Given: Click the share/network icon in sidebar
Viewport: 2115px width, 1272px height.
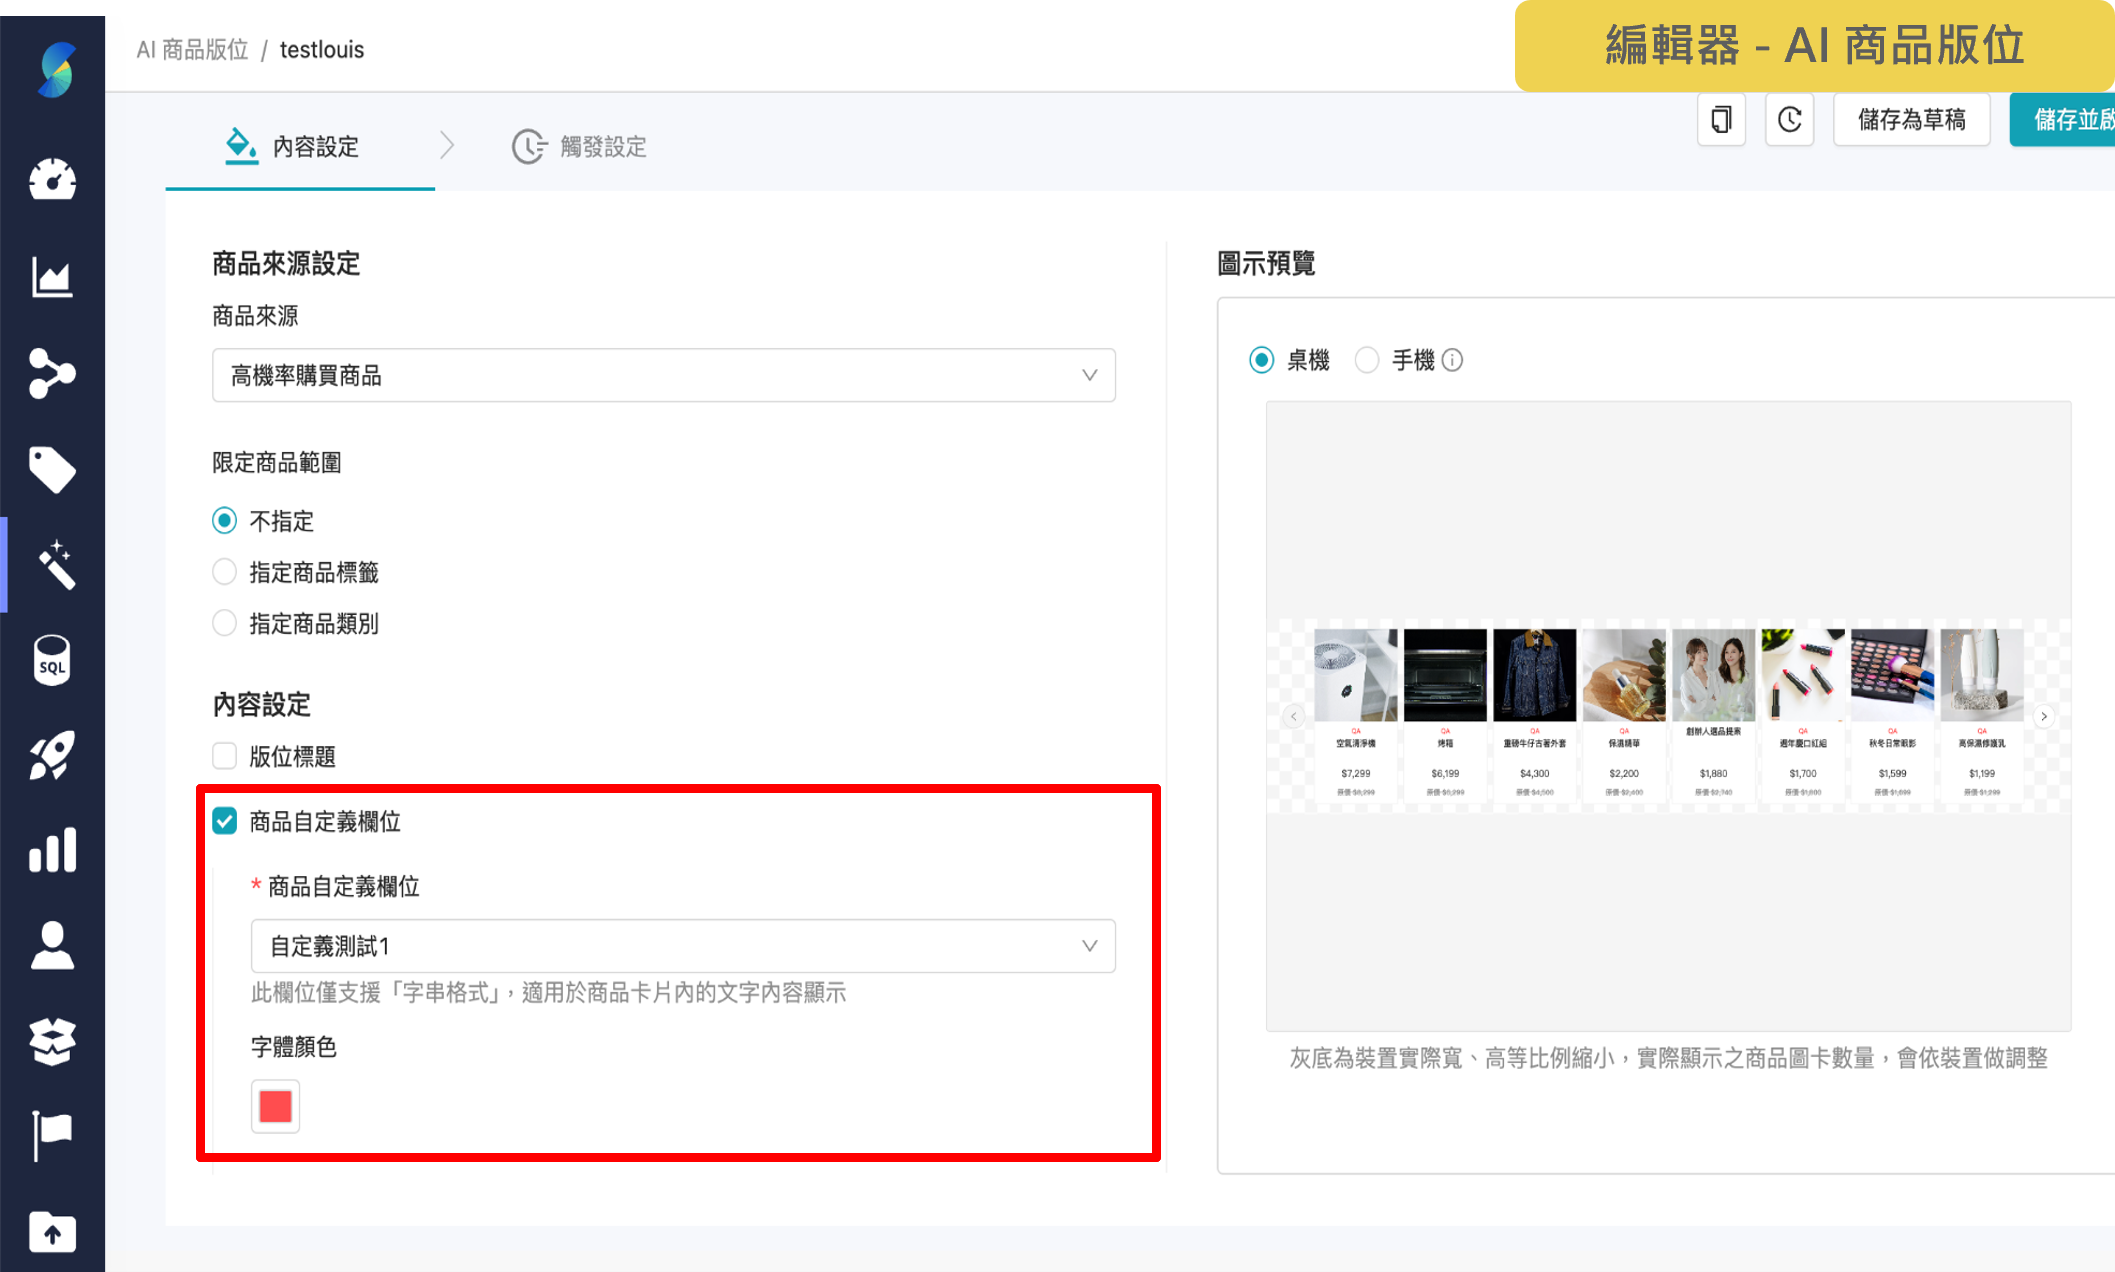Looking at the screenshot, I should click(x=53, y=373).
